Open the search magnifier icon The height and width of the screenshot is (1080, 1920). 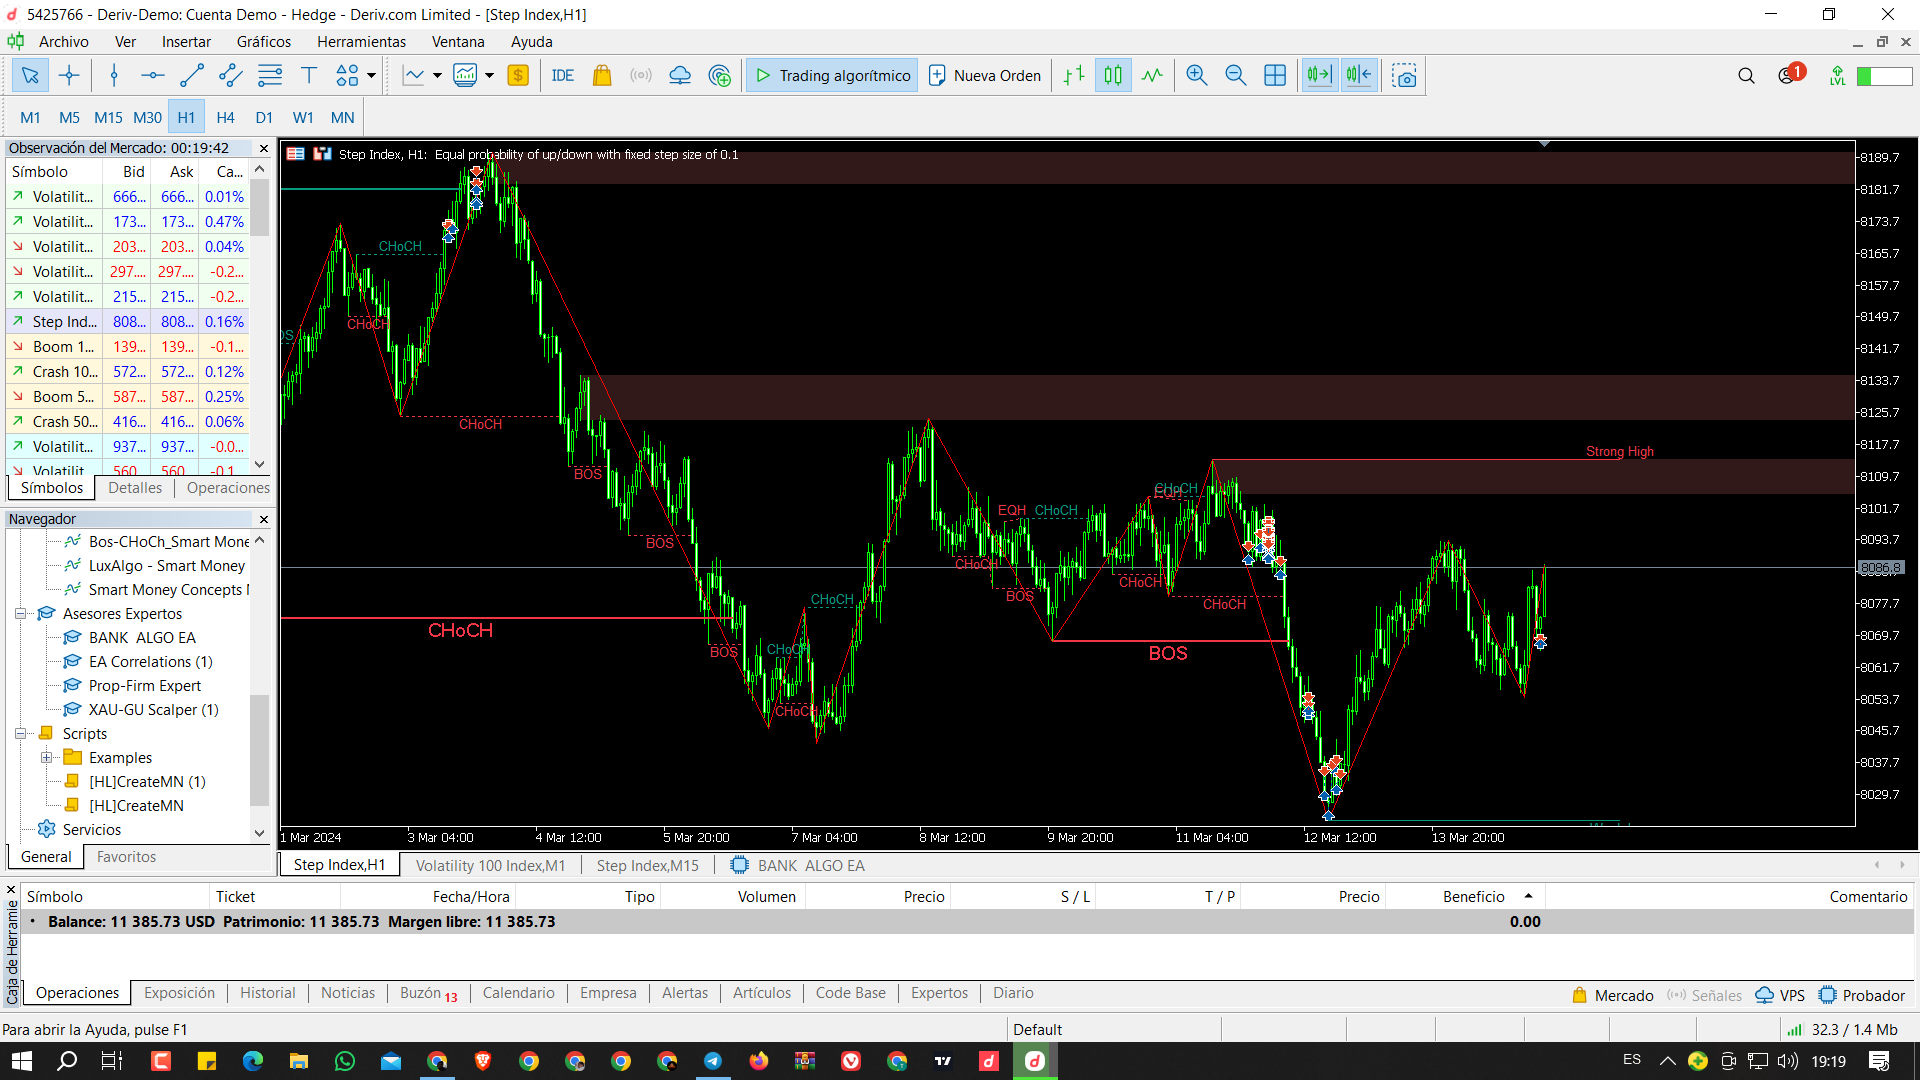tap(1746, 76)
